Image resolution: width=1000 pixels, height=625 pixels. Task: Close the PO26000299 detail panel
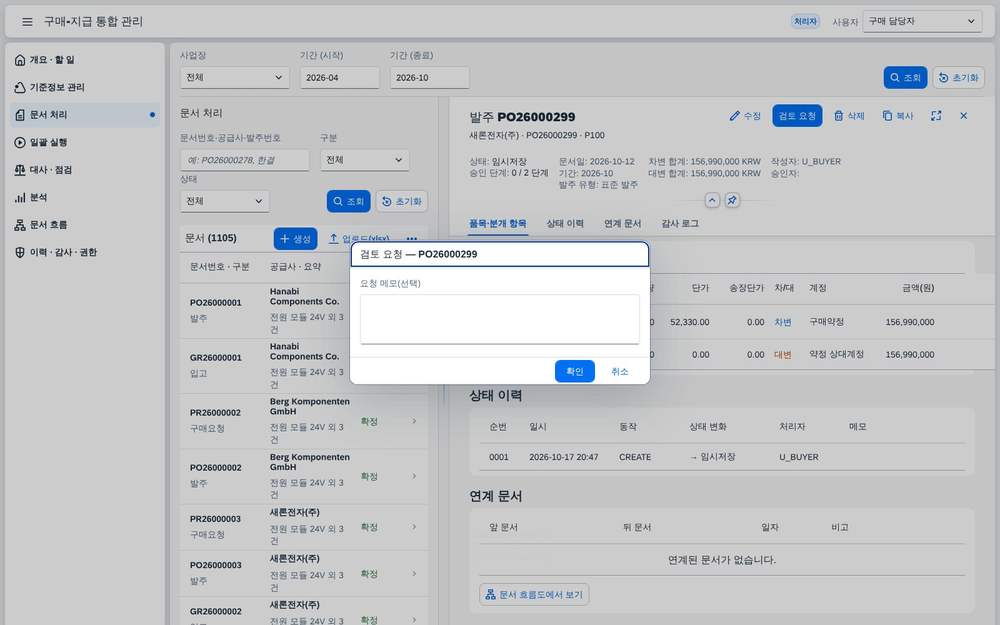coord(964,115)
